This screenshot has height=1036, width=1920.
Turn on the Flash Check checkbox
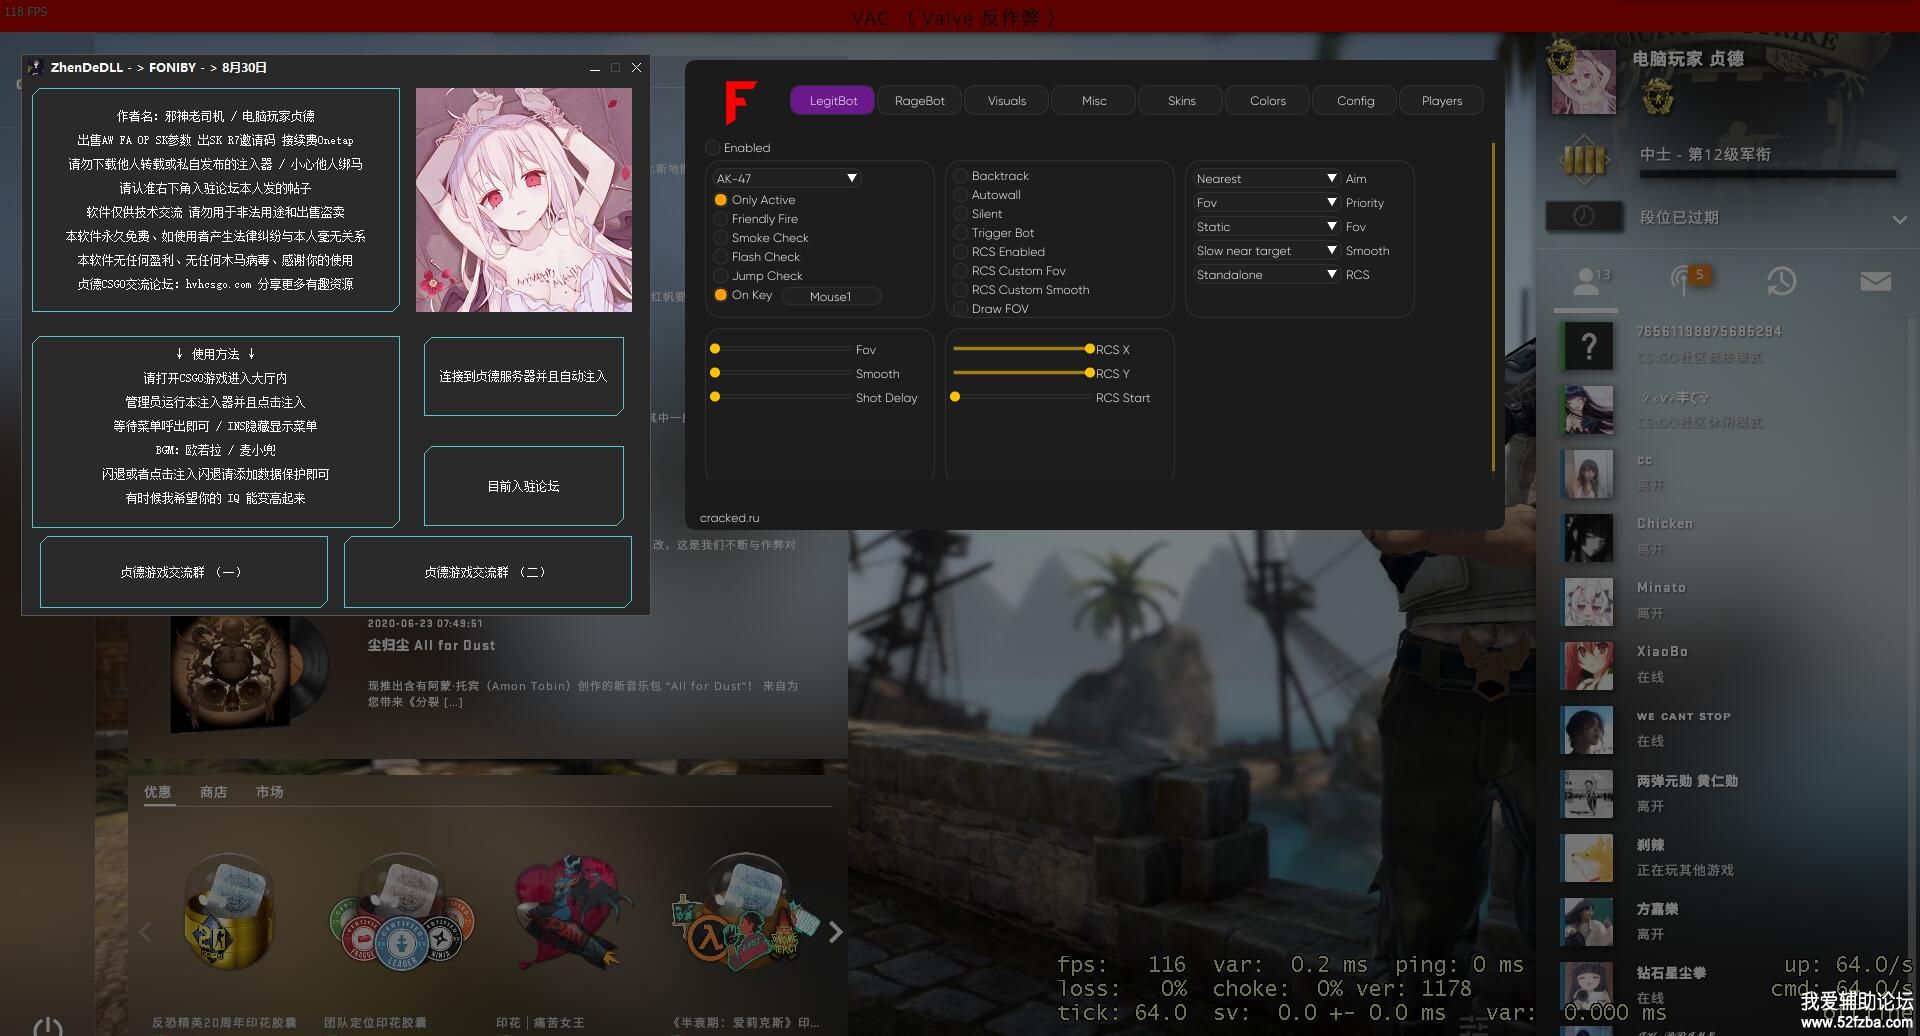click(720, 257)
